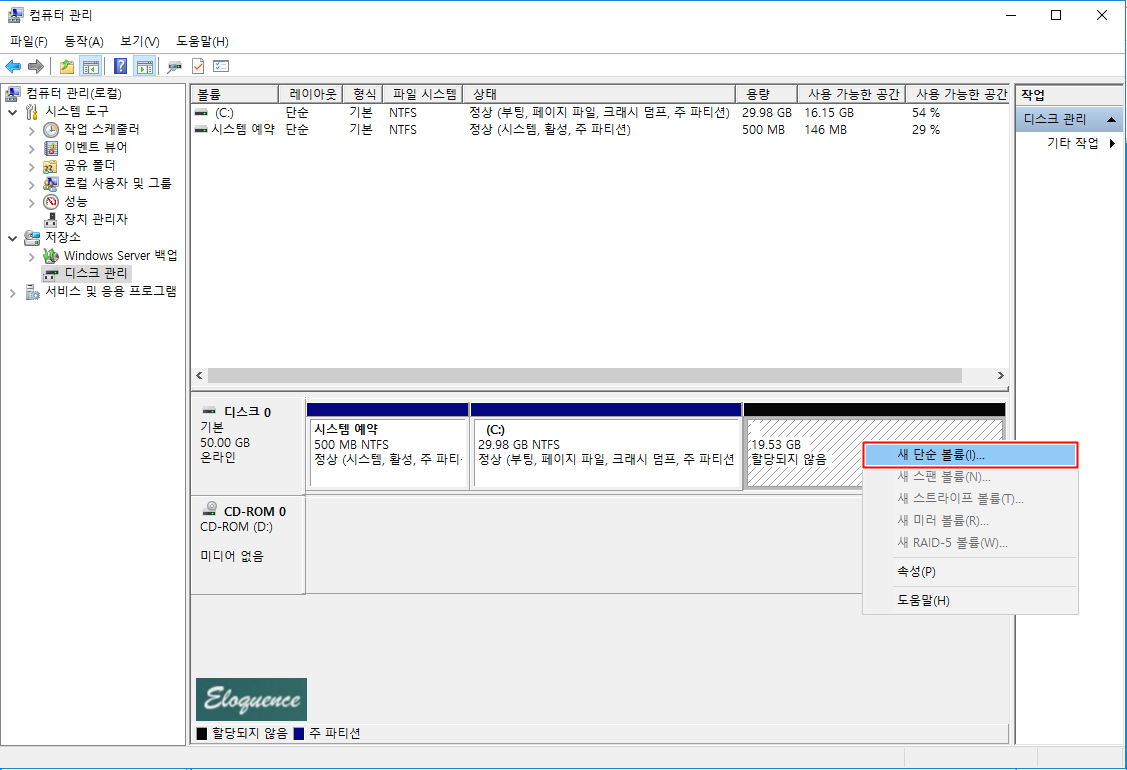Sort by the 파일 시스템 column header

pos(423,94)
